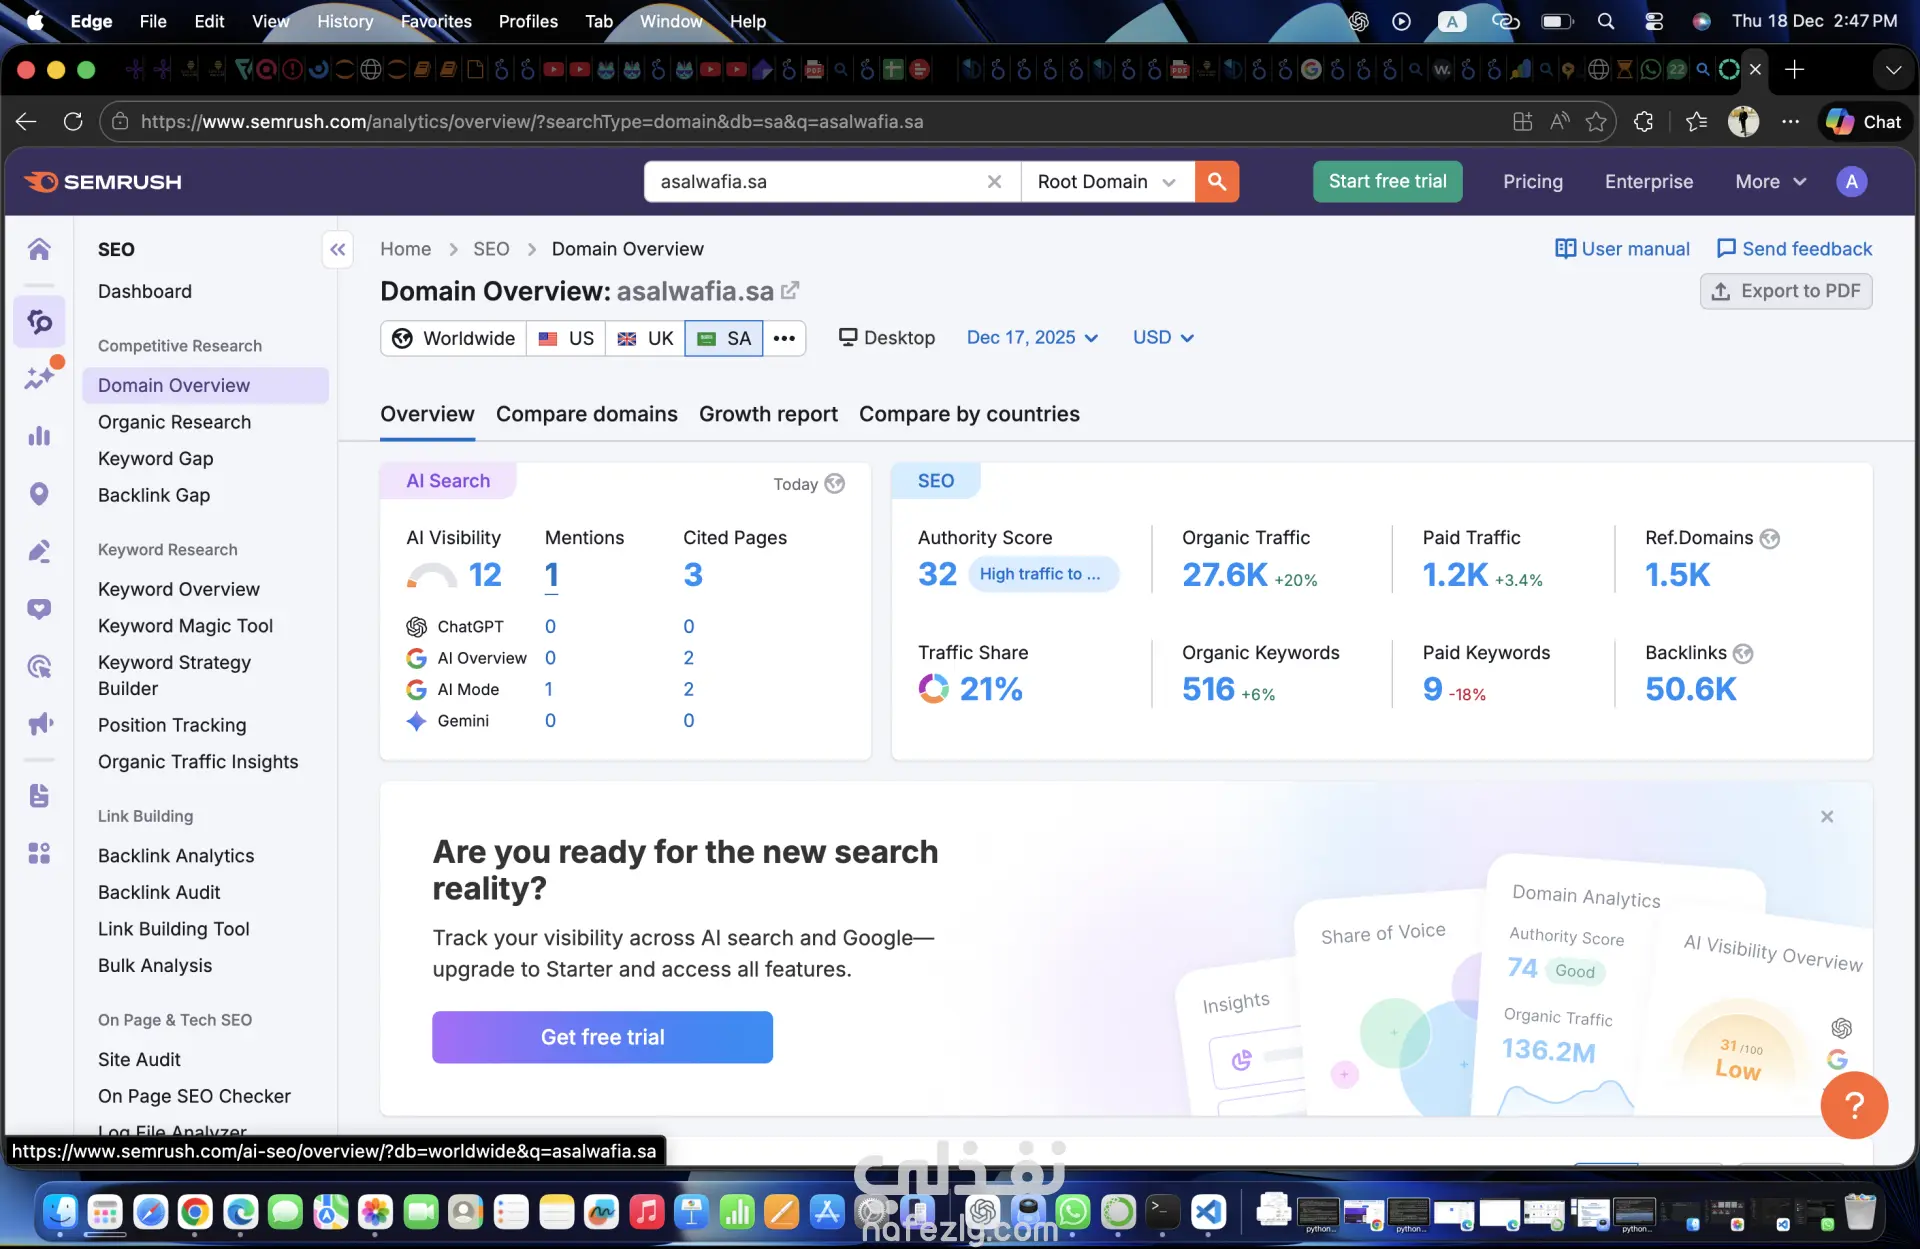
Task: Collapse the SEO sidebar with double-chevron icon
Action: click(338, 249)
